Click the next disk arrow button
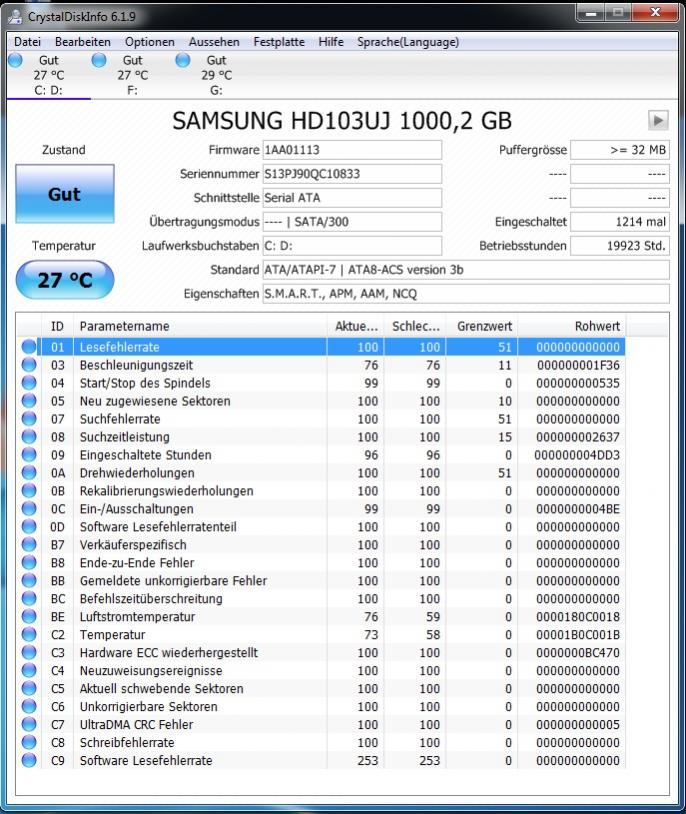Screen dimensions: 686x814 [x=657, y=120]
